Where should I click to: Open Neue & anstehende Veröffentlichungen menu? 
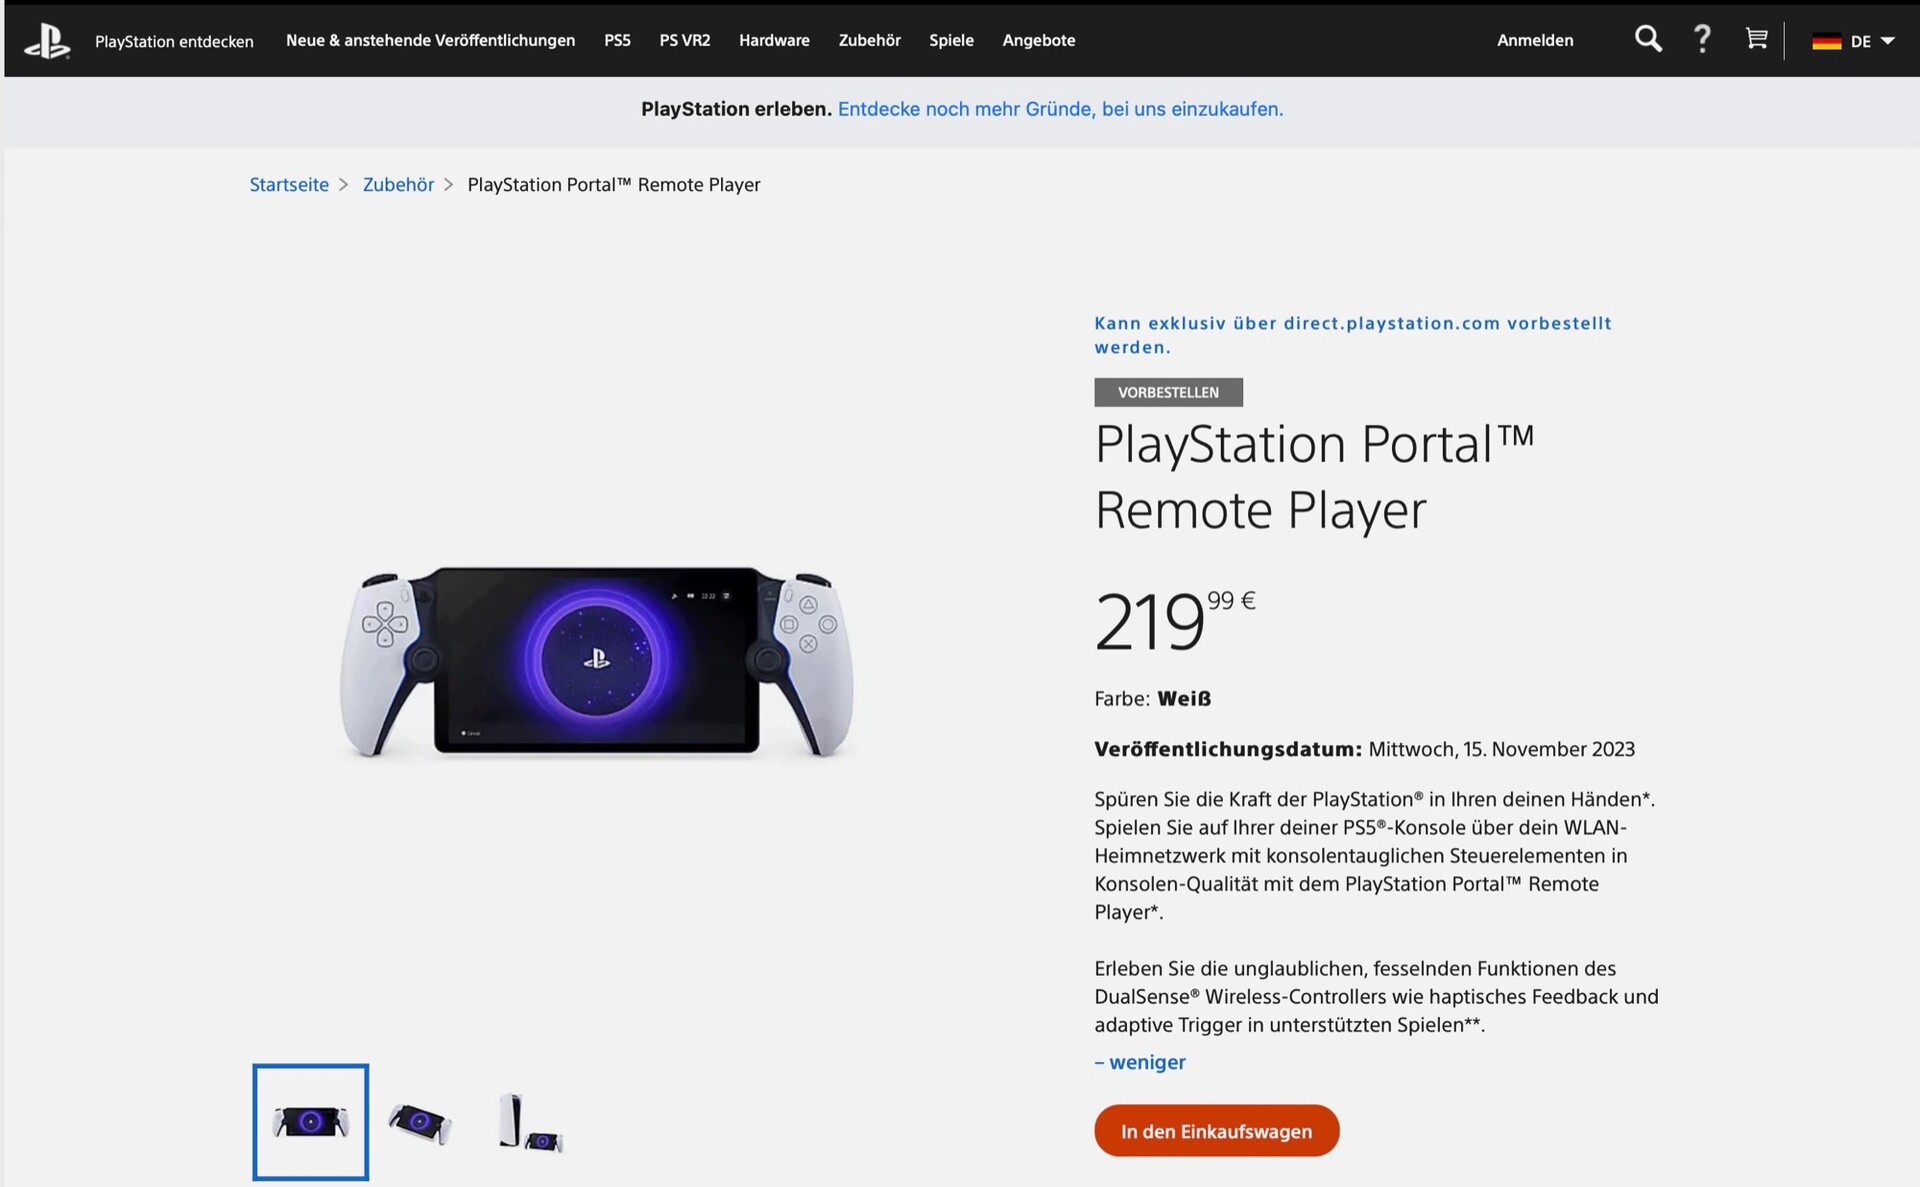[x=430, y=40]
